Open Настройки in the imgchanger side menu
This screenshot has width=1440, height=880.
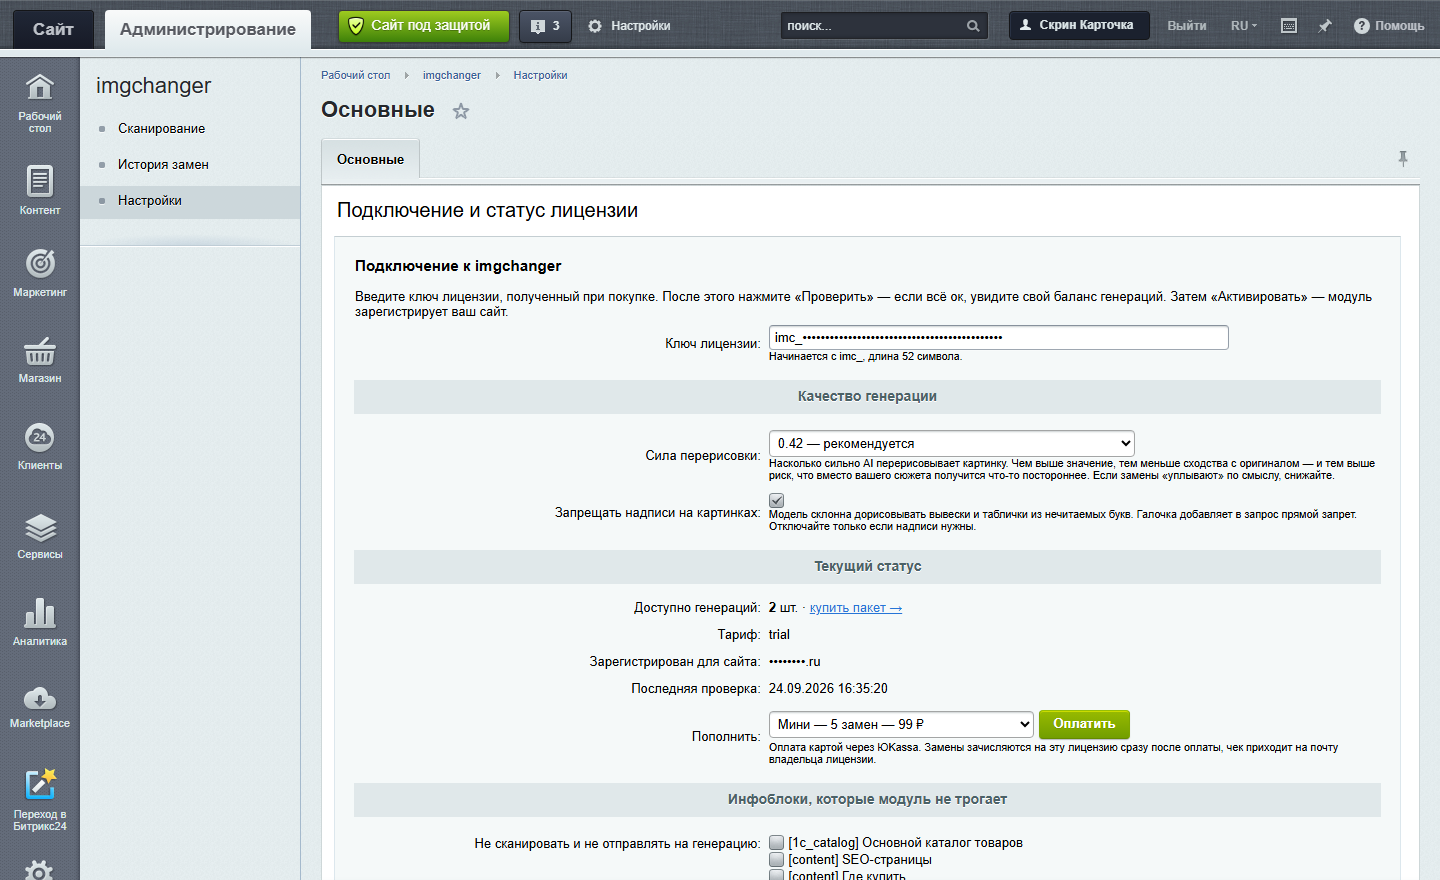click(x=150, y=201)
